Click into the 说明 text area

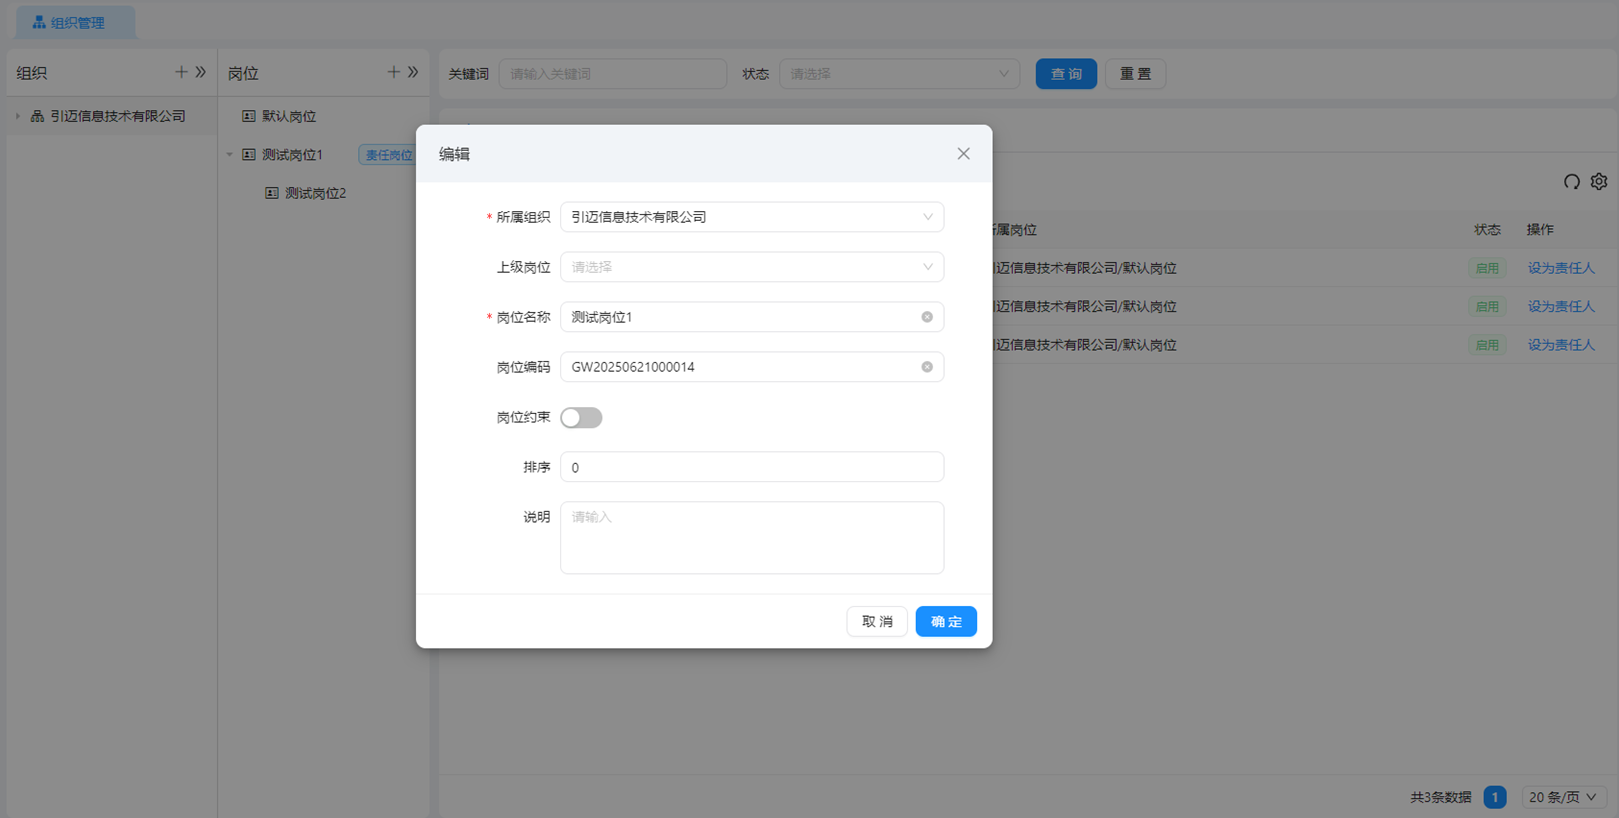coord(751,538)
